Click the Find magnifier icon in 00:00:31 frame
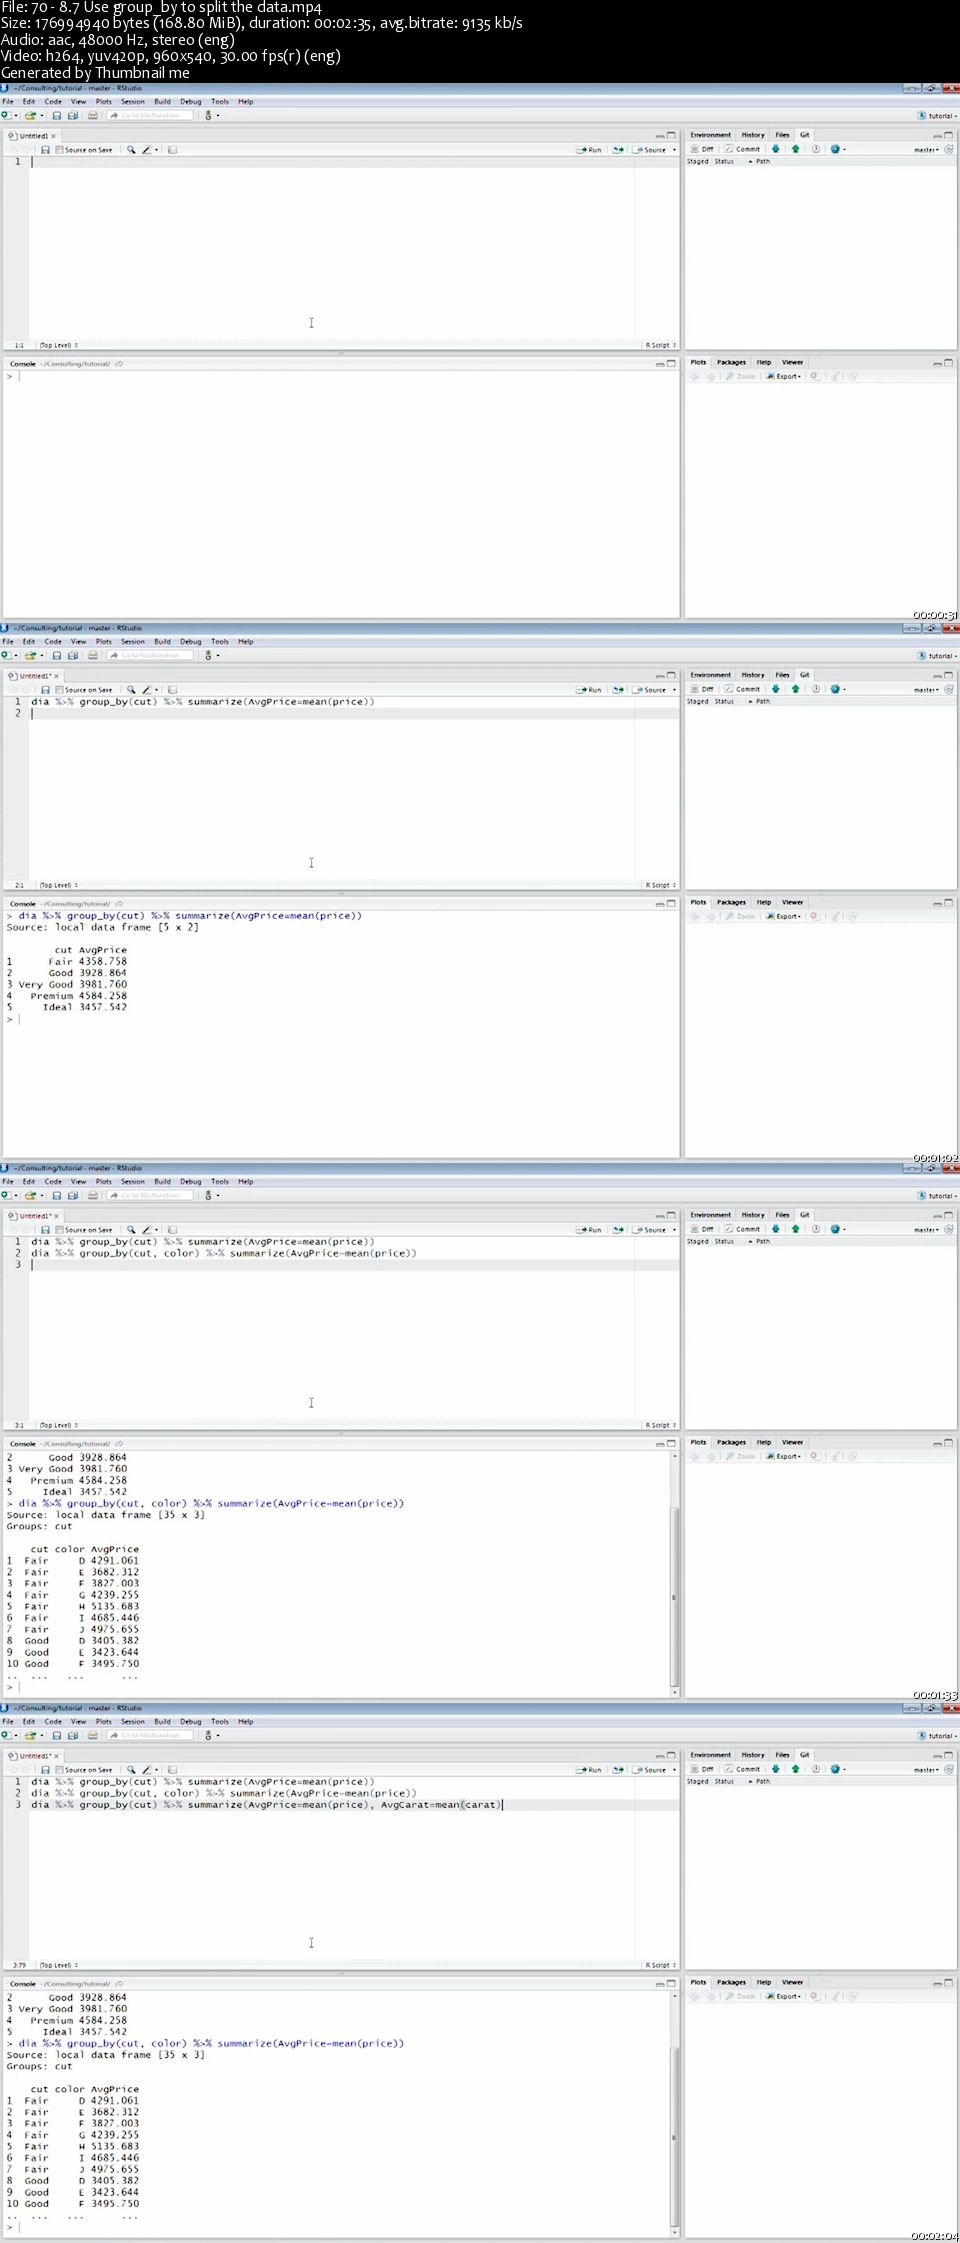This screenshot has width=960, height=2243. click(131, 150)
